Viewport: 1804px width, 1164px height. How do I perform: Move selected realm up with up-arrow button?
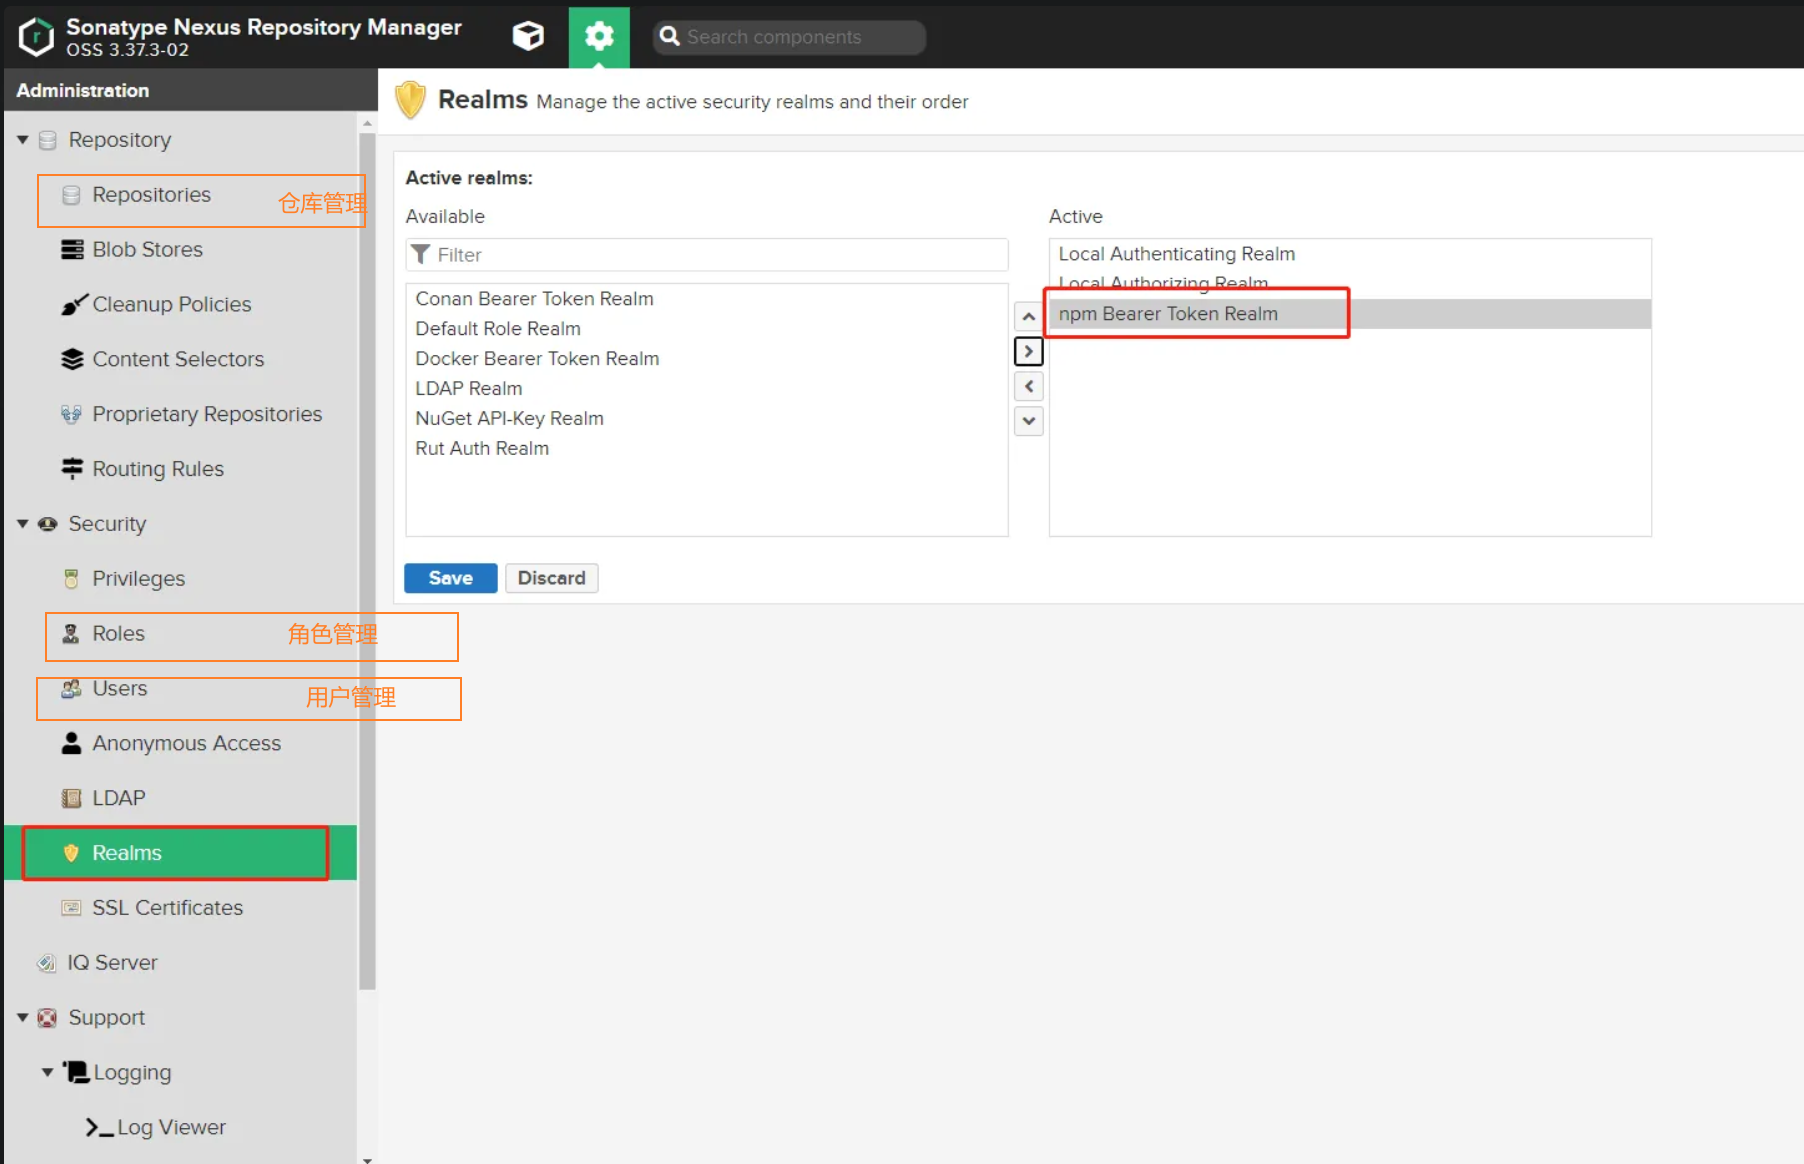(1028, 317)
